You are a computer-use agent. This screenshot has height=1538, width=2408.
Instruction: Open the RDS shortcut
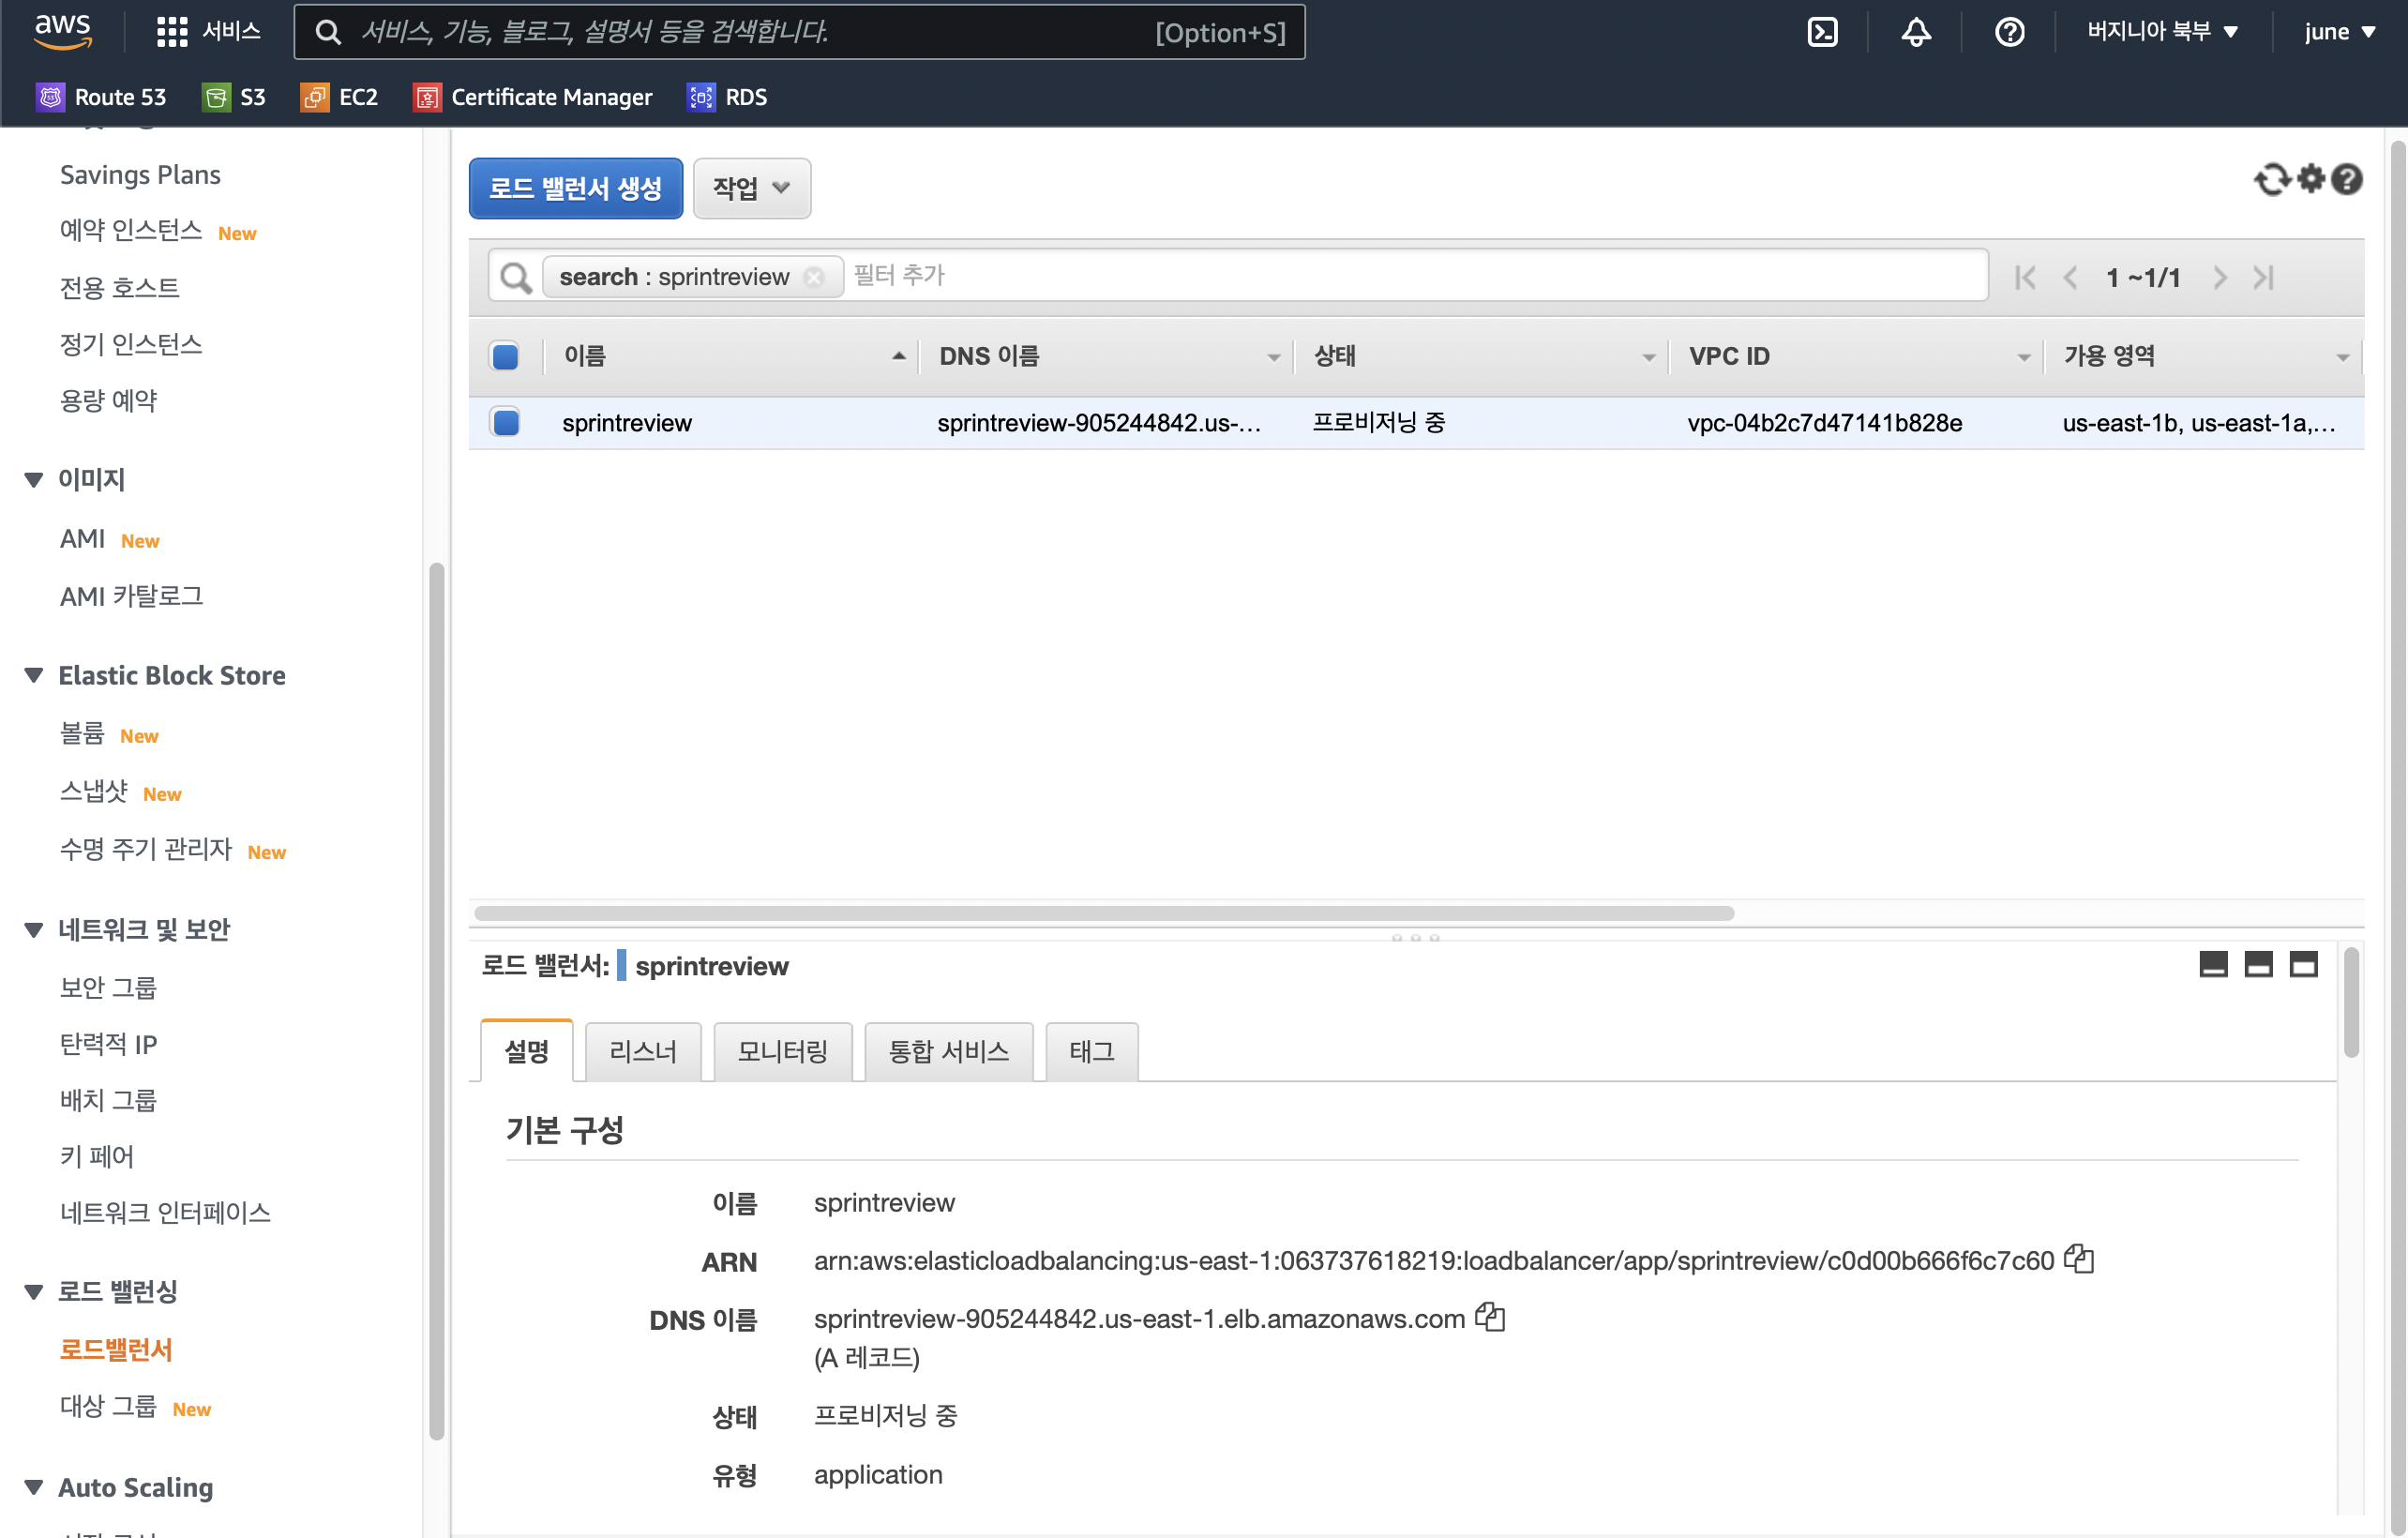click(x=727, y=97)
